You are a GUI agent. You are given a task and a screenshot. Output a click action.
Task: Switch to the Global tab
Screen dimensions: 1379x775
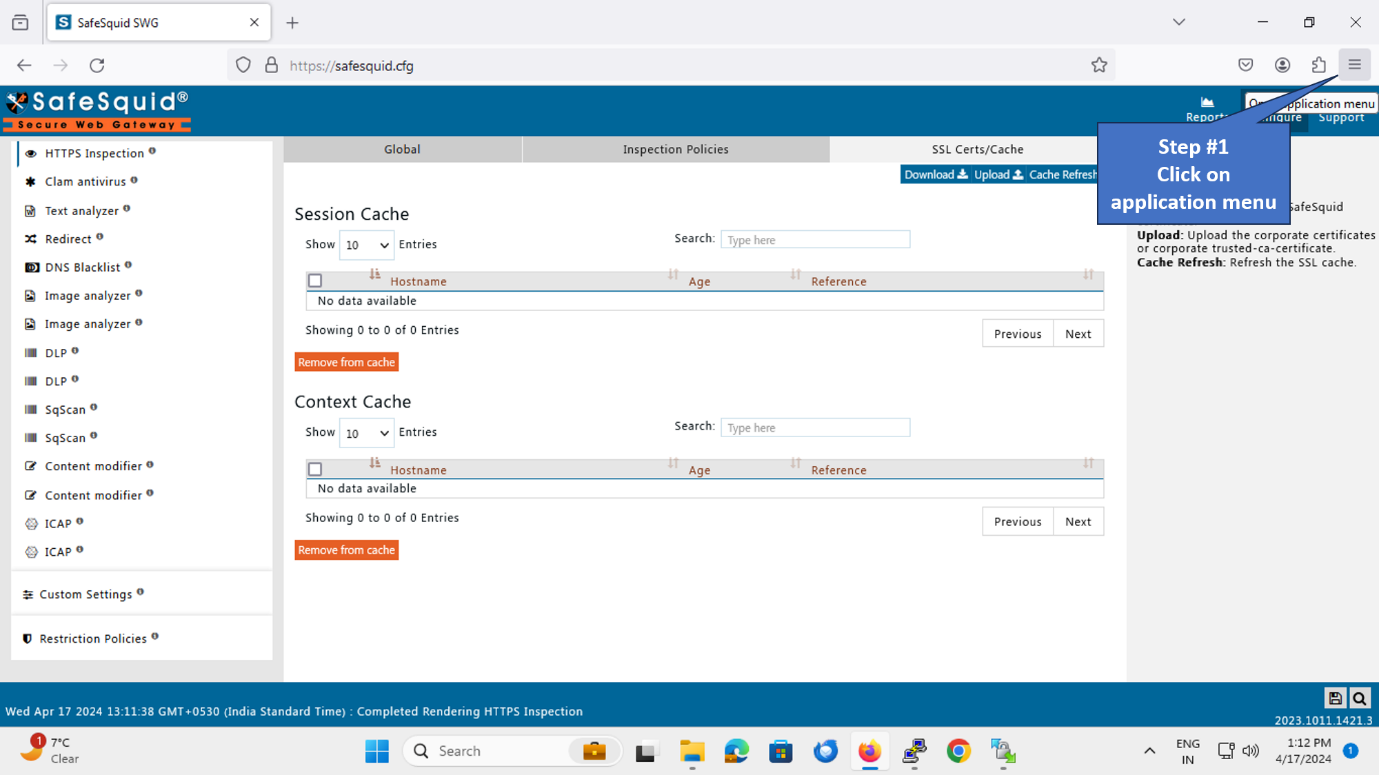(x=402, y=149)
